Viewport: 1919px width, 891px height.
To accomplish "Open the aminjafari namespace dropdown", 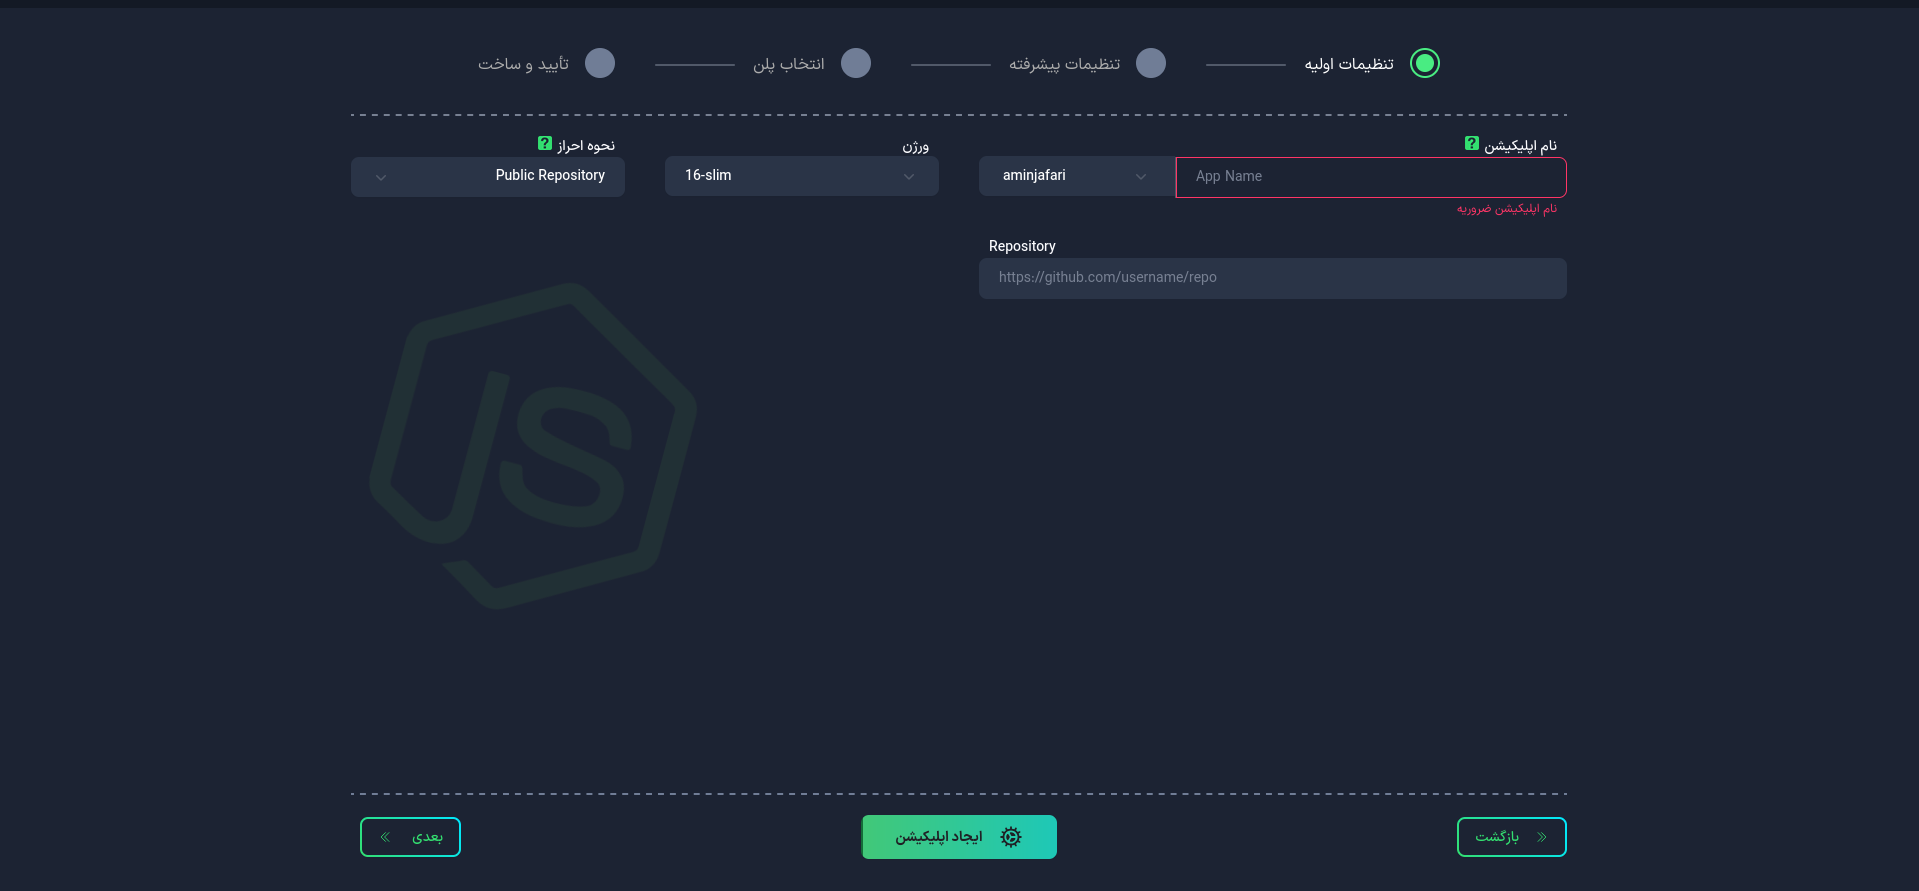I will 1077,176.
